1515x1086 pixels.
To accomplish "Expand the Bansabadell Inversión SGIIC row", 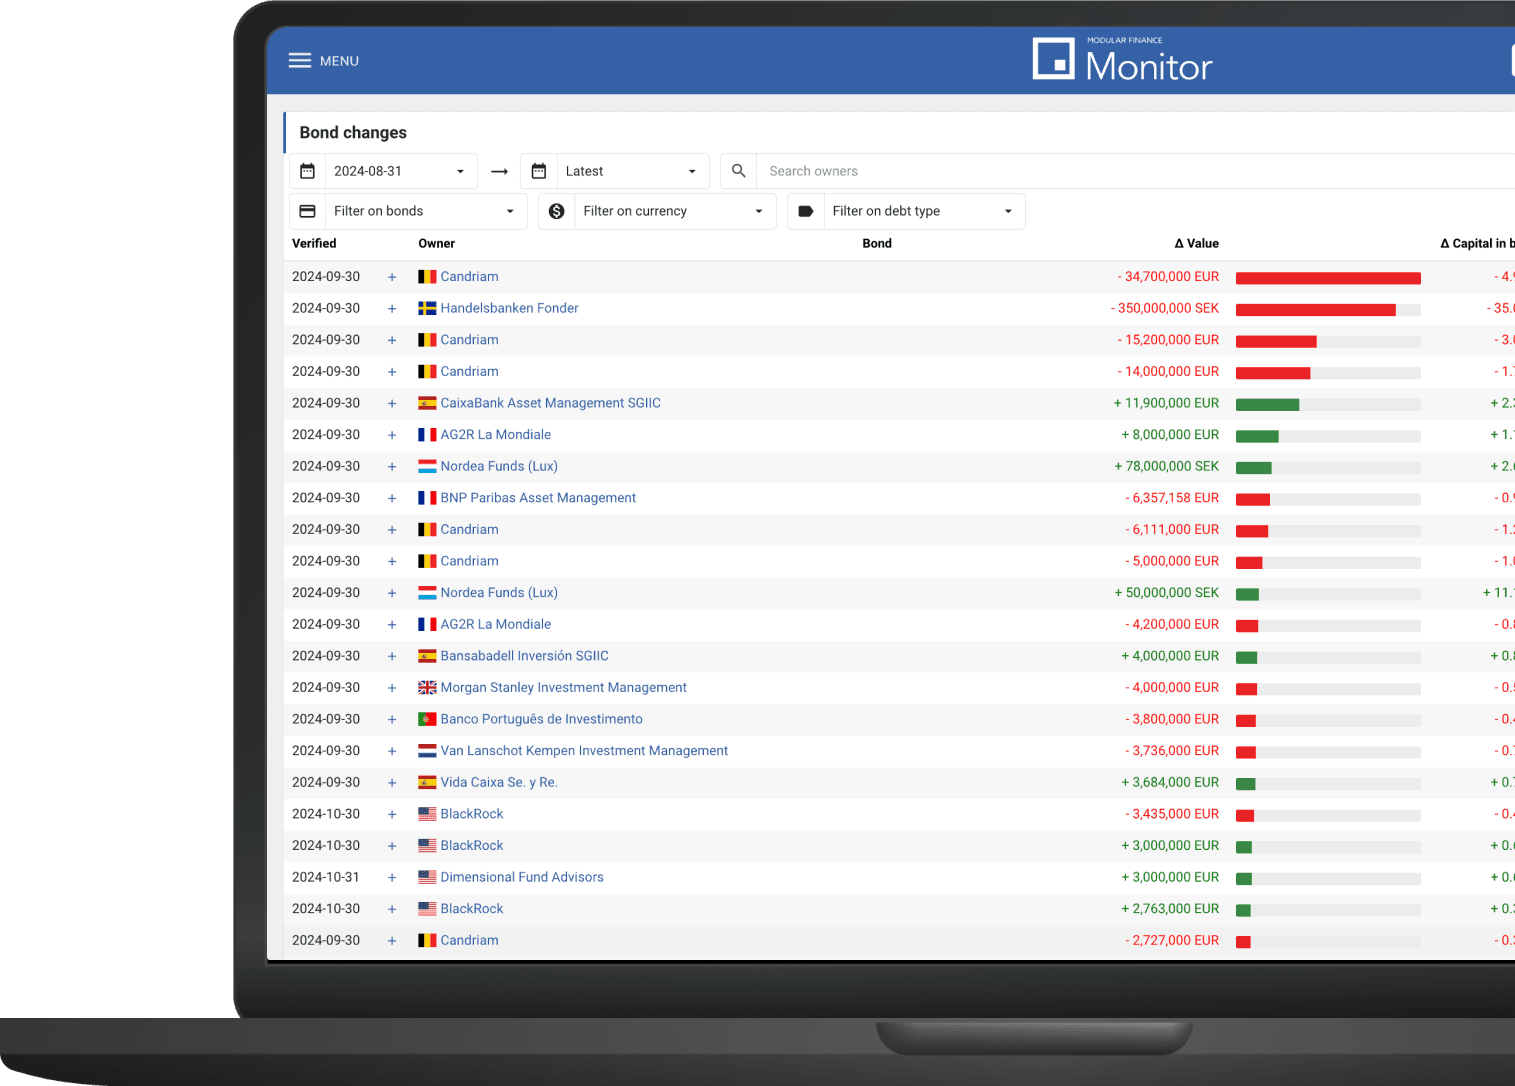I will click(x=392, y=656).
